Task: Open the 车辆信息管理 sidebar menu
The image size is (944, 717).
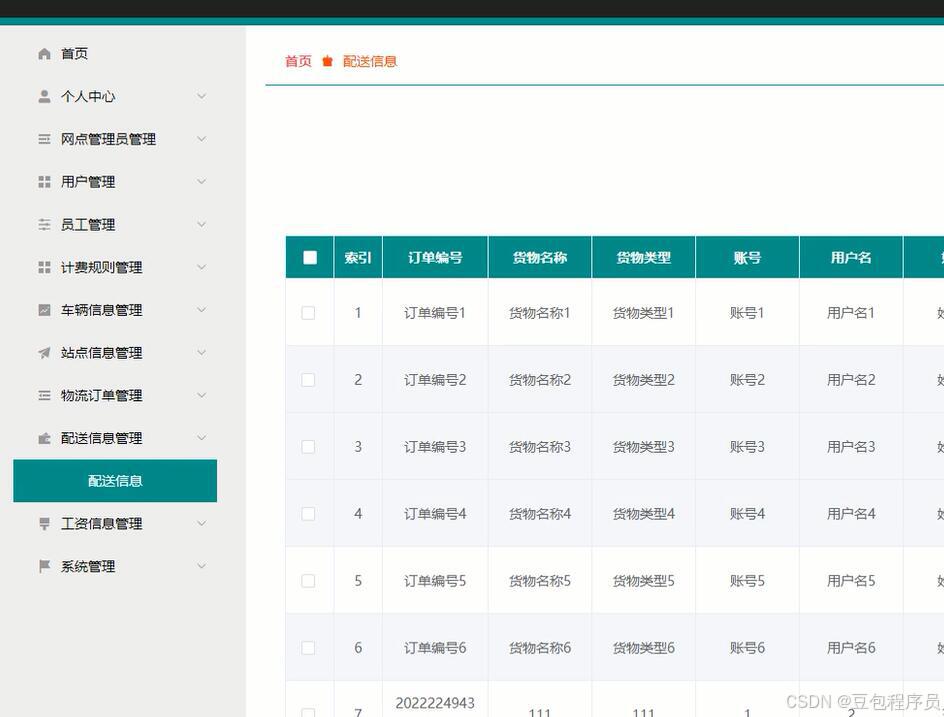Action: [115, 310]
